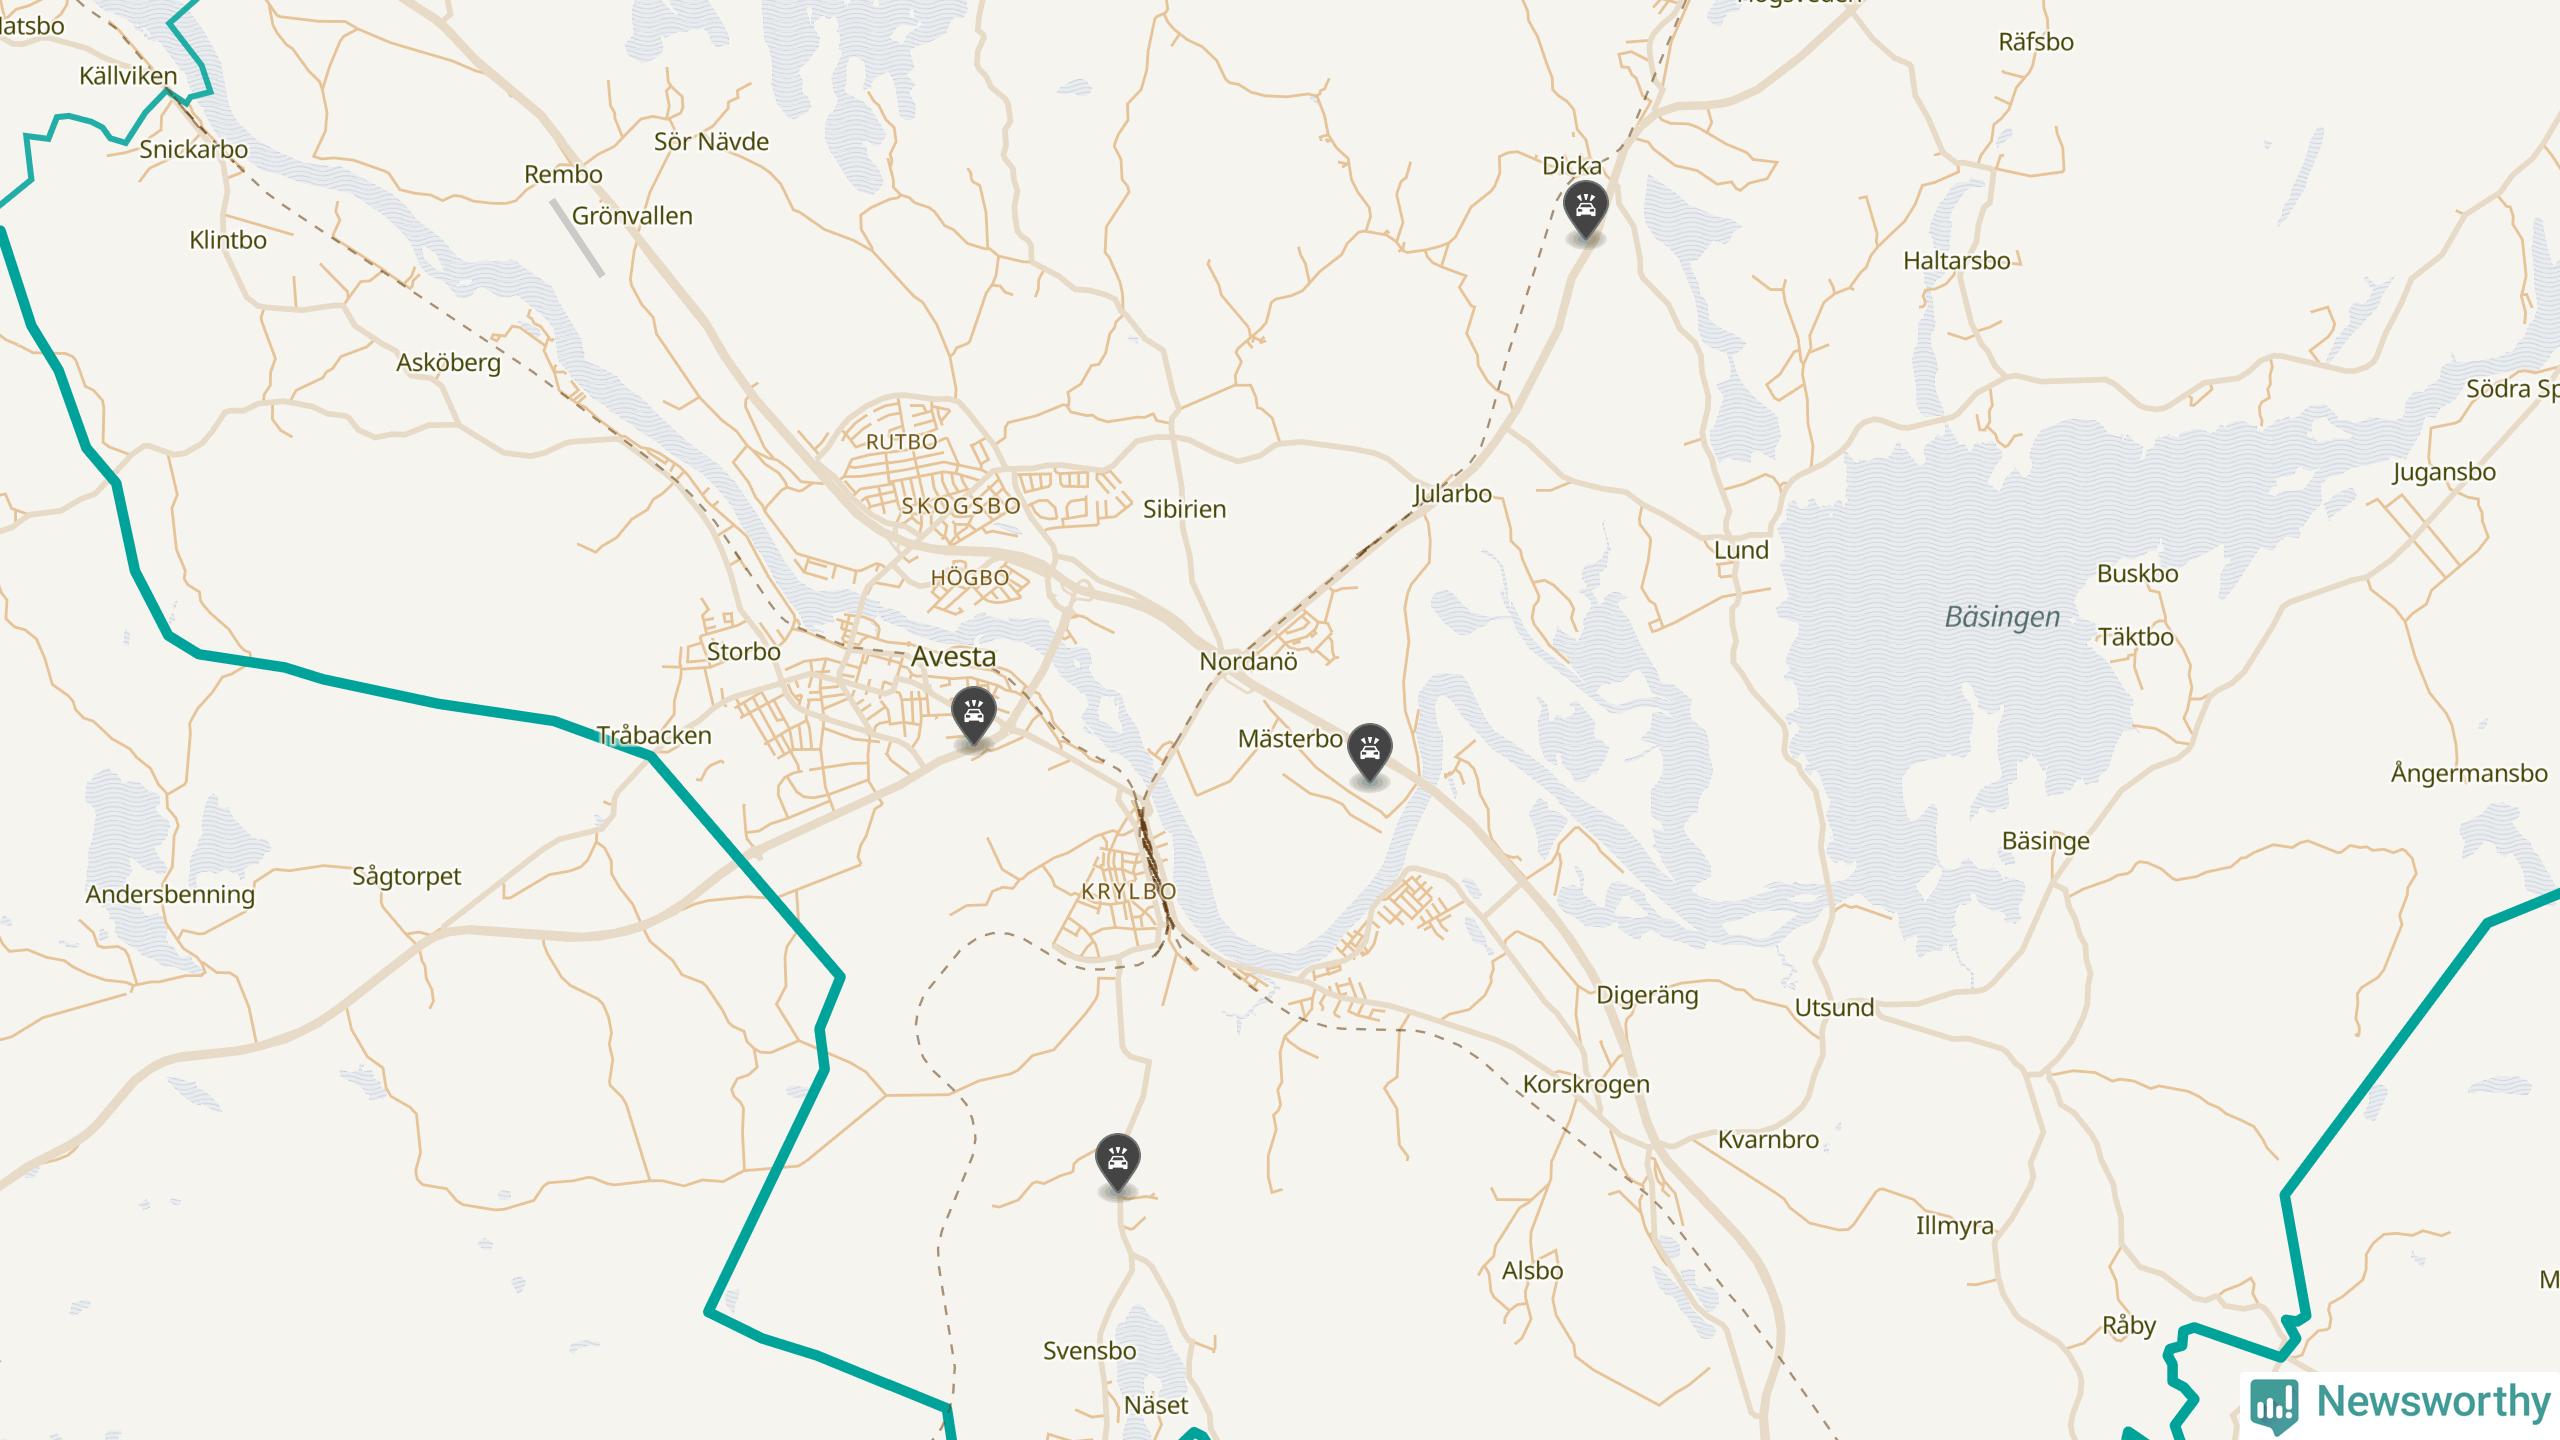Select the Haltarsbo place label

(x=1956, y=261)
